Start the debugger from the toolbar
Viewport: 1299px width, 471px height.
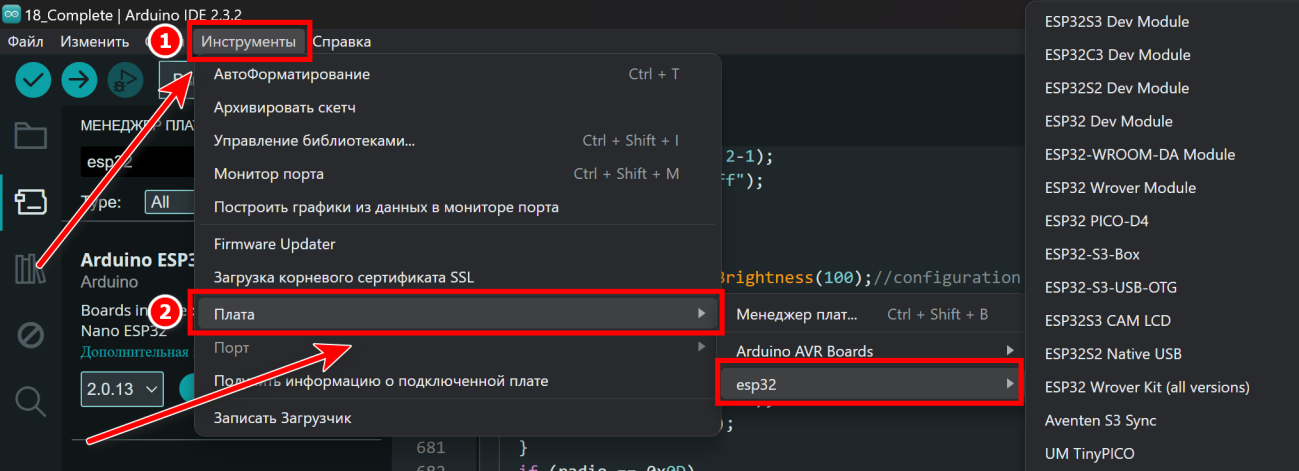point(127,79)
